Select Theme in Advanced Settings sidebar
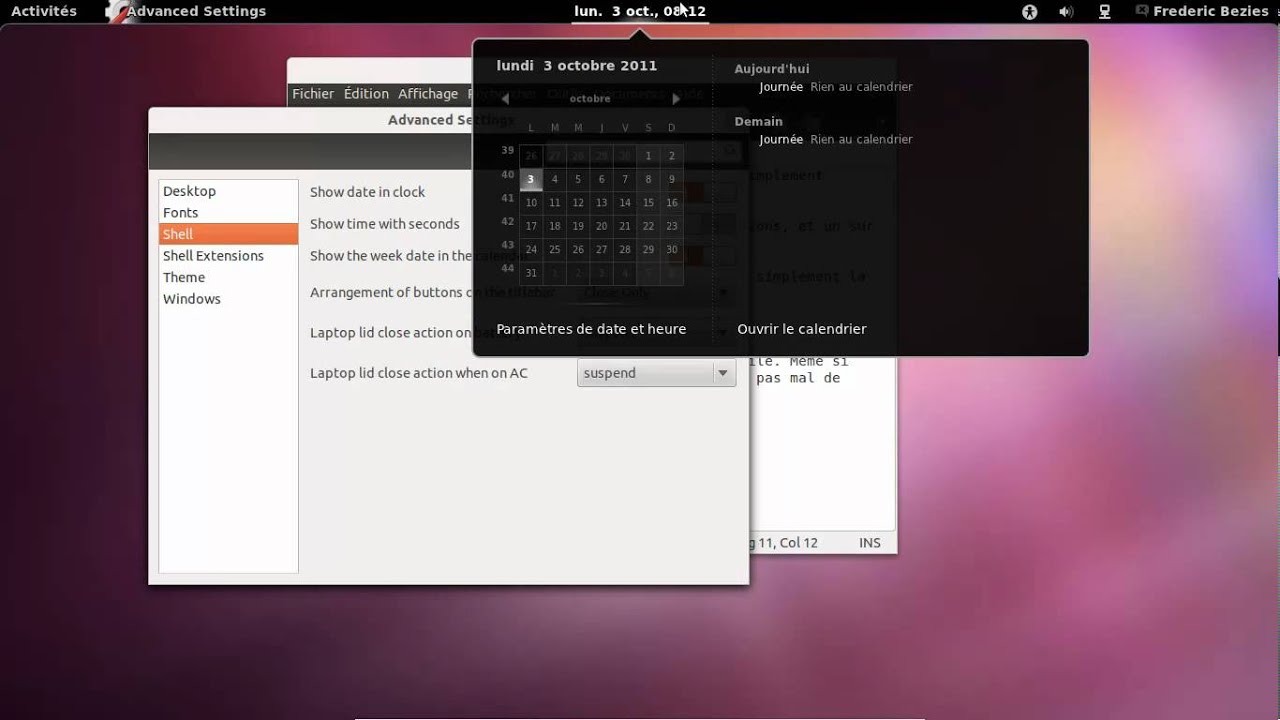The image size is (1280, 720). 228,277
